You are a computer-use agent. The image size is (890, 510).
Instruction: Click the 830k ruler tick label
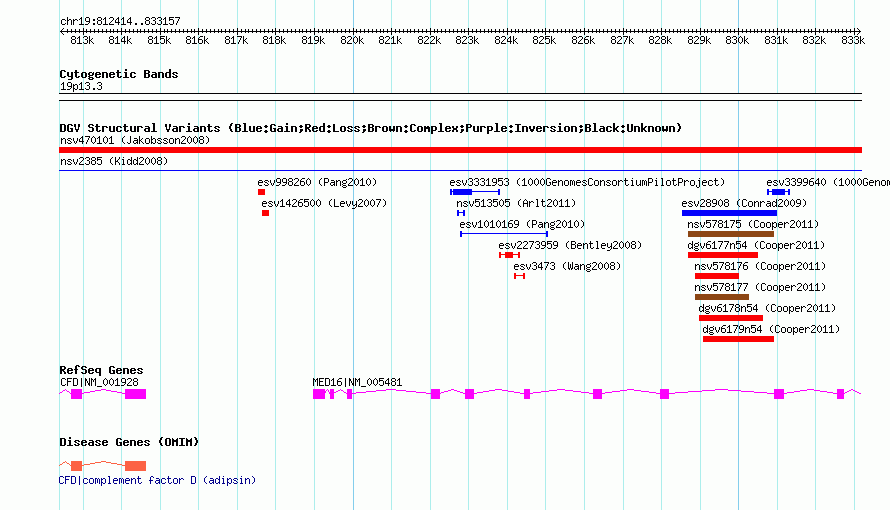pos(737,40)
